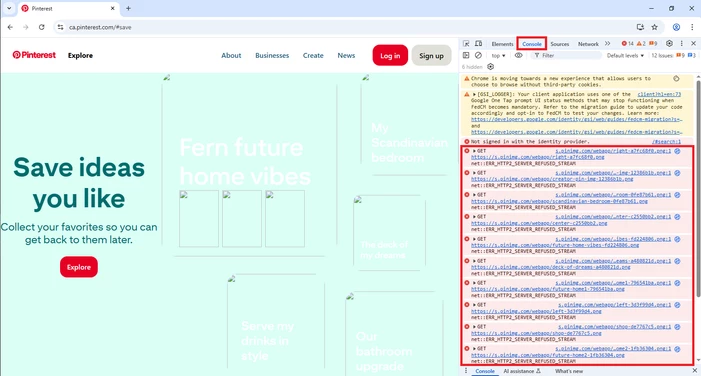Image resolution: width=701 pixels, height=376 pixels.
Task: Click AI assist icon on future-home2 error
Action: click(x=677, y=349)
